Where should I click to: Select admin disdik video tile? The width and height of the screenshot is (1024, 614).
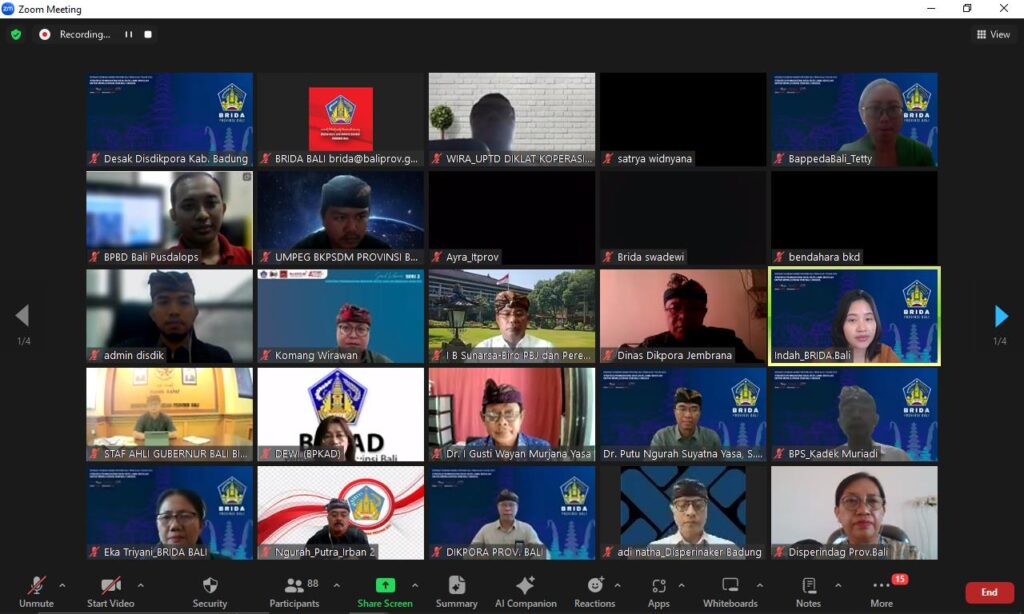[170, 316]
